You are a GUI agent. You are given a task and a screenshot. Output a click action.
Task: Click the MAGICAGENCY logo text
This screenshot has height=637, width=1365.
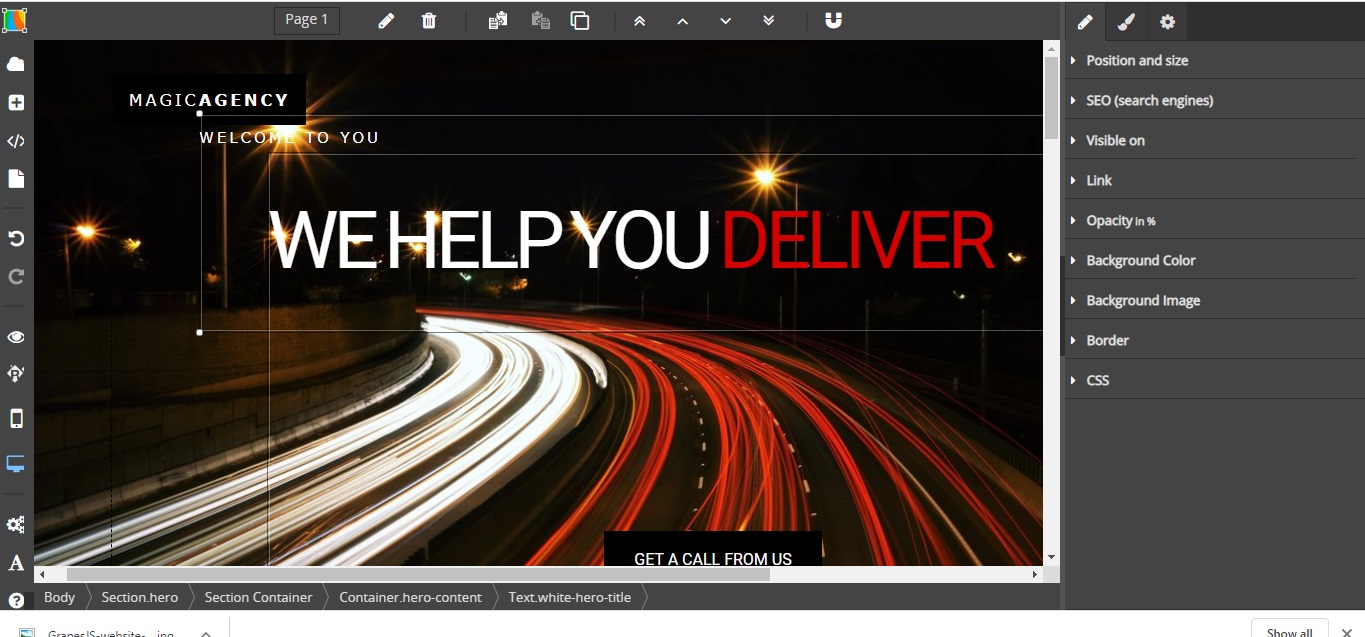tap(209, 100)
